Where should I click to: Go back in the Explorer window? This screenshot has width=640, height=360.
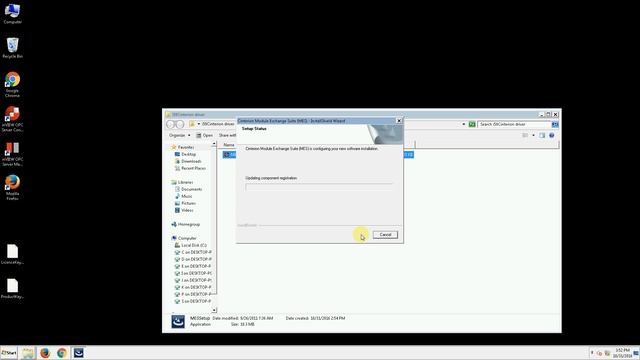pos(171,124)
